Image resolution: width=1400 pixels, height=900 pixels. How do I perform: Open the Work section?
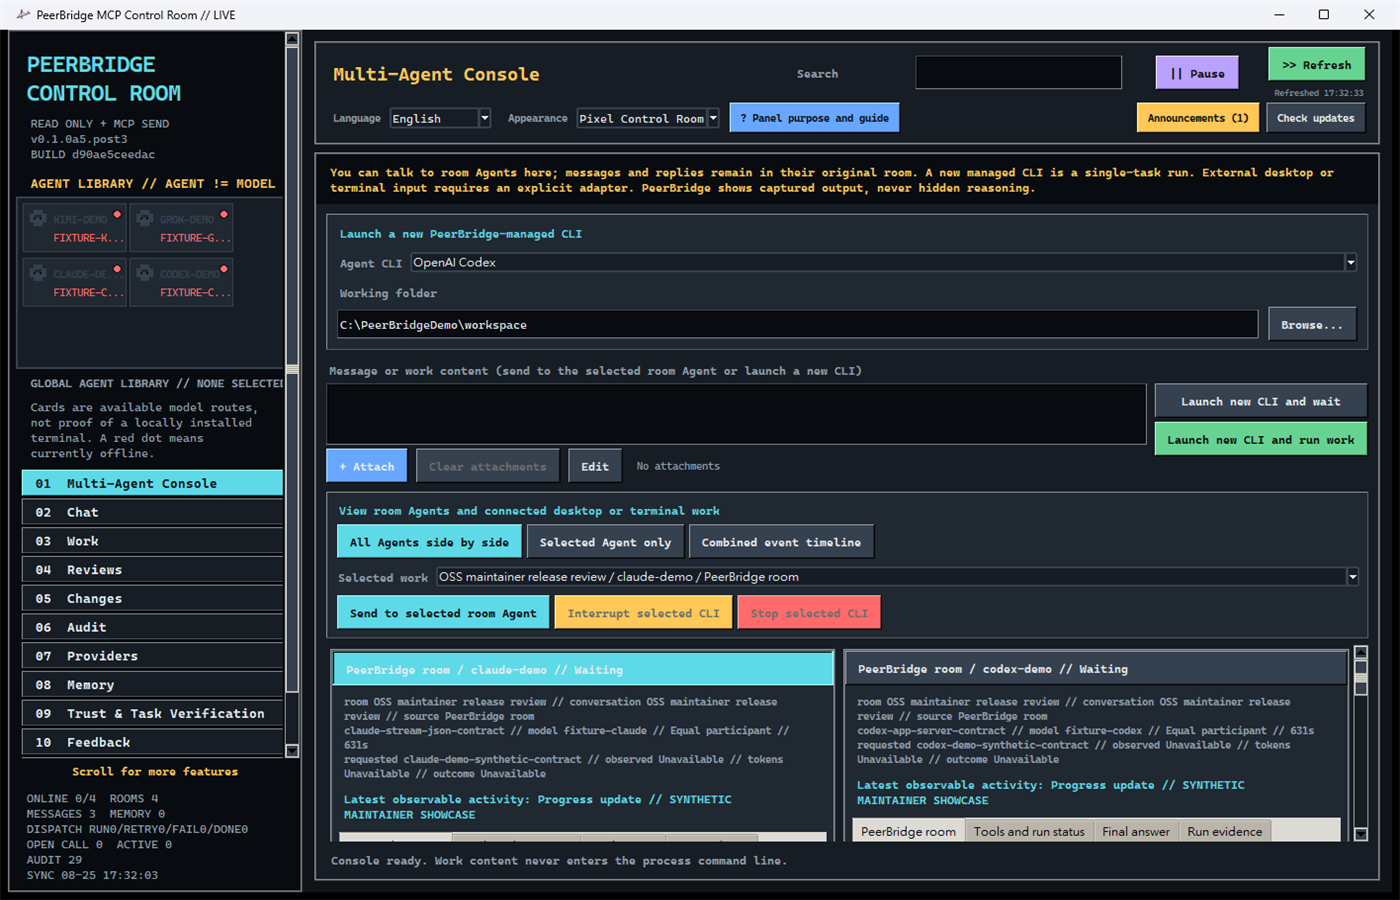coord(152,541)
